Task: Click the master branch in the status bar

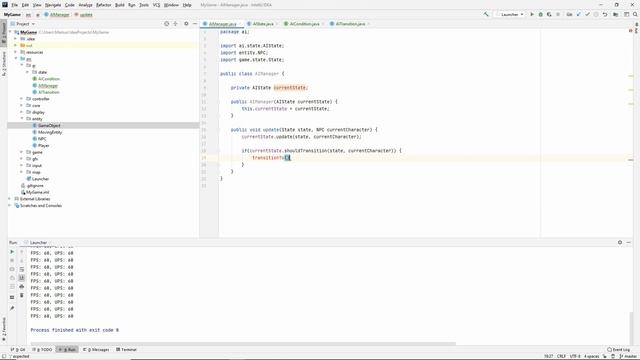Action: tap(629, 356)
